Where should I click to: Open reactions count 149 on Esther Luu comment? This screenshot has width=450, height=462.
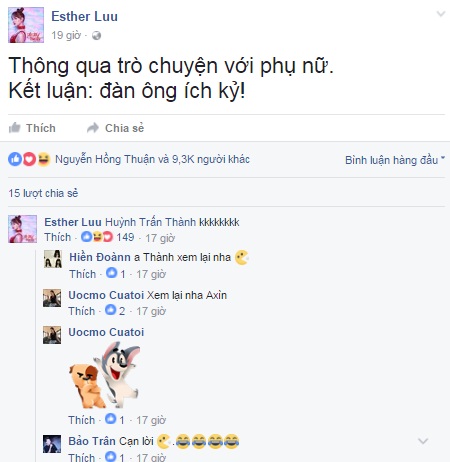125,237
